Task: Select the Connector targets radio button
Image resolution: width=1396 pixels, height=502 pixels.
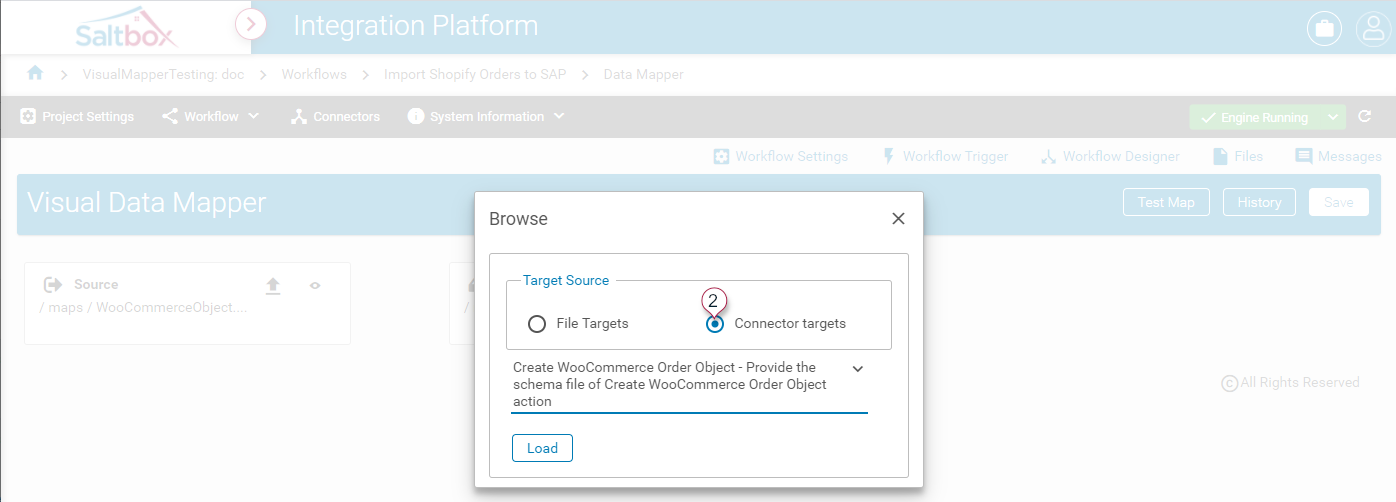Action: (x=715, y=324)
